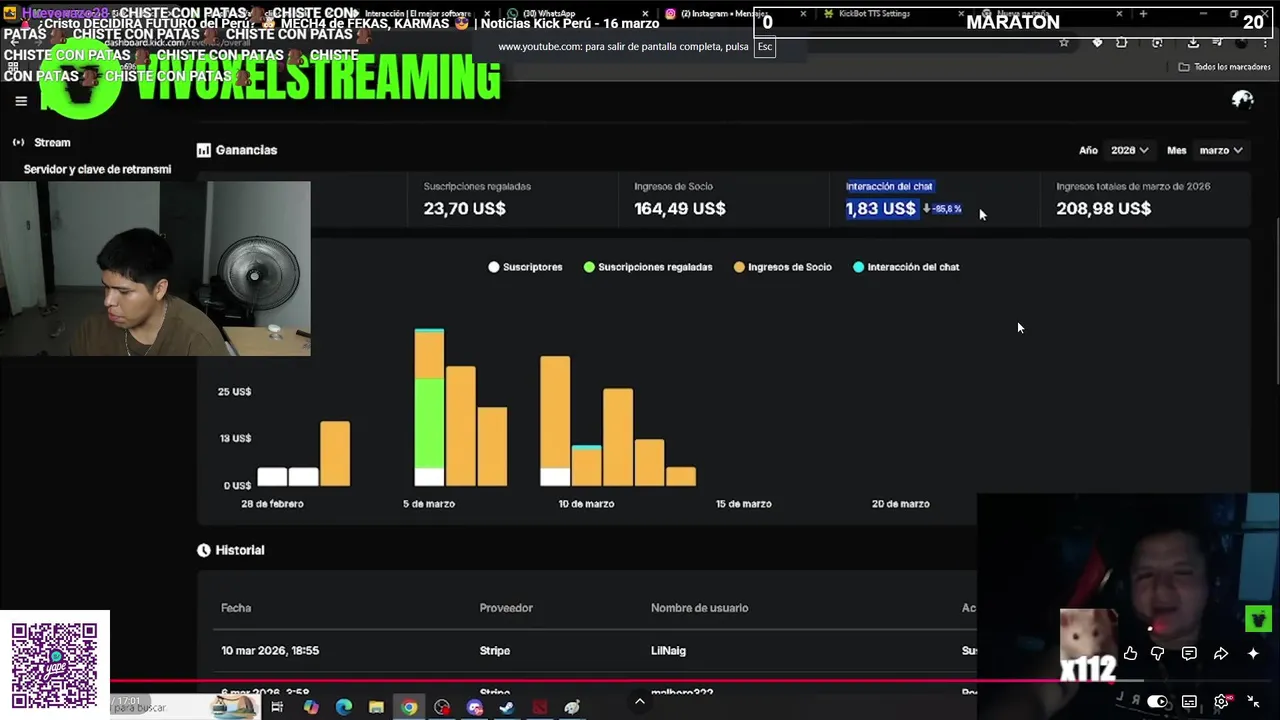Exit fullscreen in the YouTube player
The width and height of the screenshot is (1280, 720).
click(x=1253, y=702)
